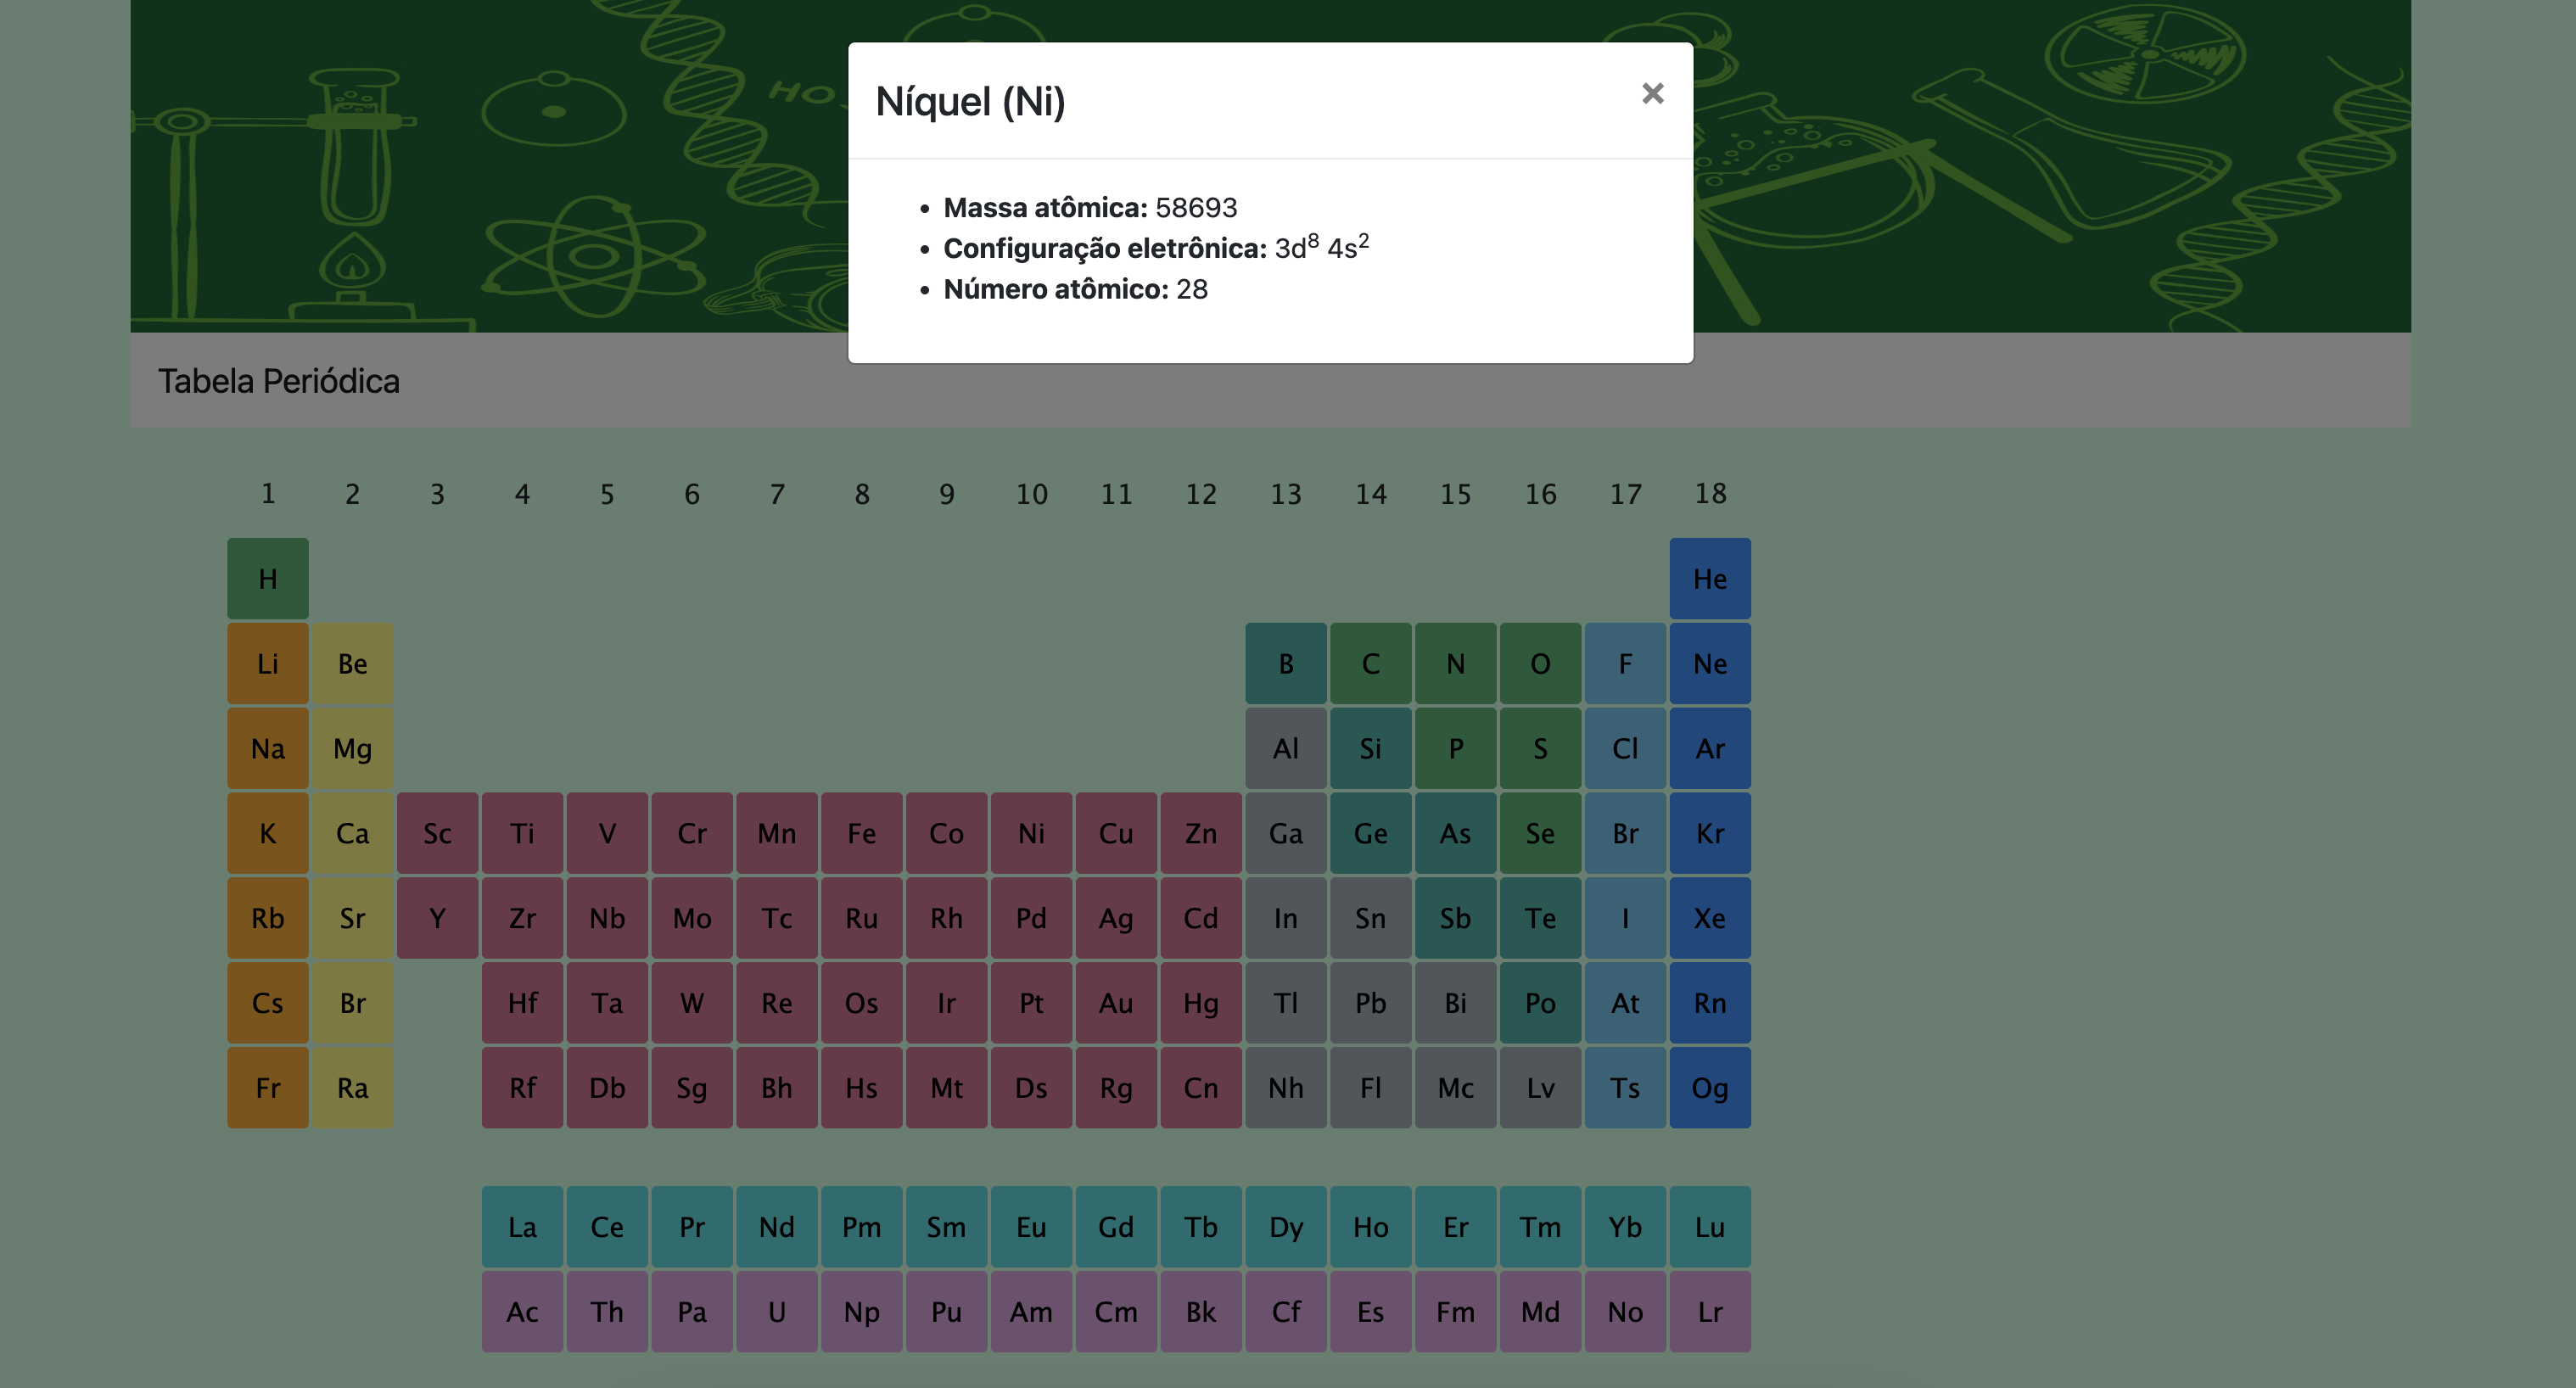The image size is (2576, 1388).
Task: Open the Nickel (Ni) element cell
Action: coord(1031,833)
